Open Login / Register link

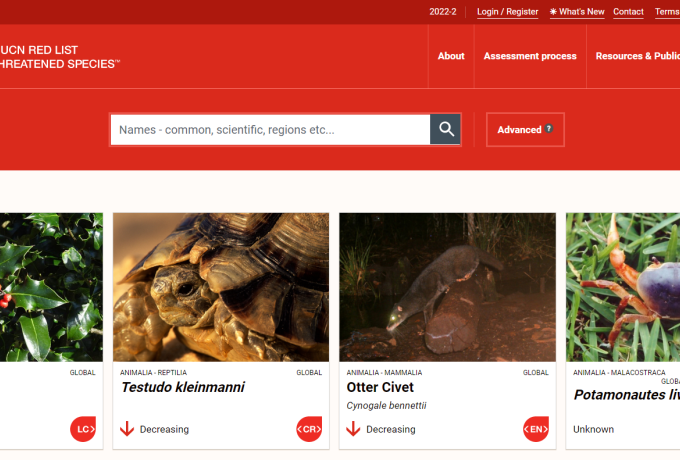point(507,12)
